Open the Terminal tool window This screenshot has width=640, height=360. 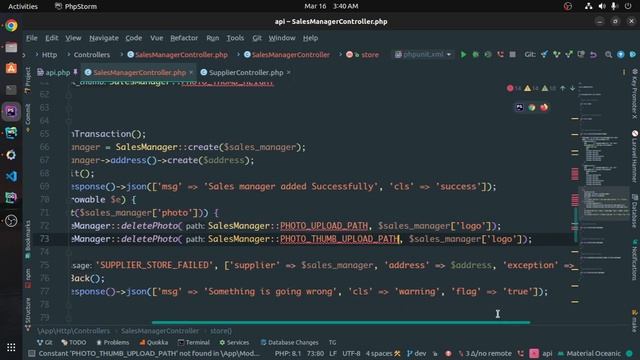coord(194,342)
